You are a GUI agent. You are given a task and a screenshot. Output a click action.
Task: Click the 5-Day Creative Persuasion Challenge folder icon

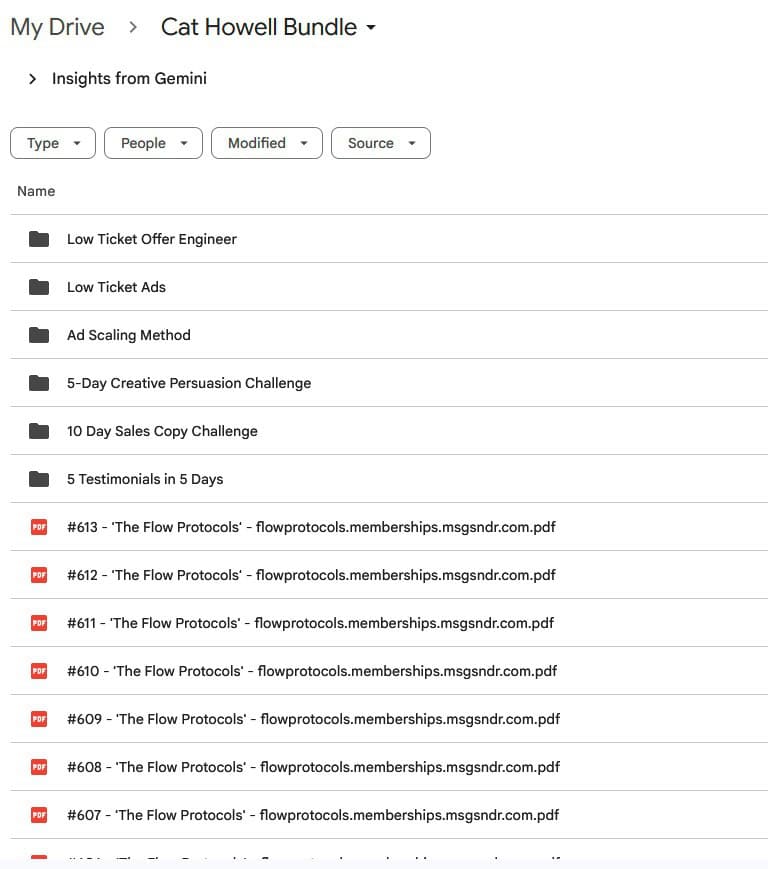(39, 383)
